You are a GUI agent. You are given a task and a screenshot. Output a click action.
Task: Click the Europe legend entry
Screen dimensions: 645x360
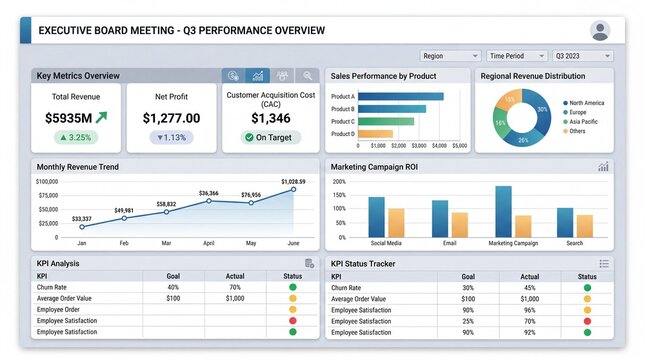point(575,112)
